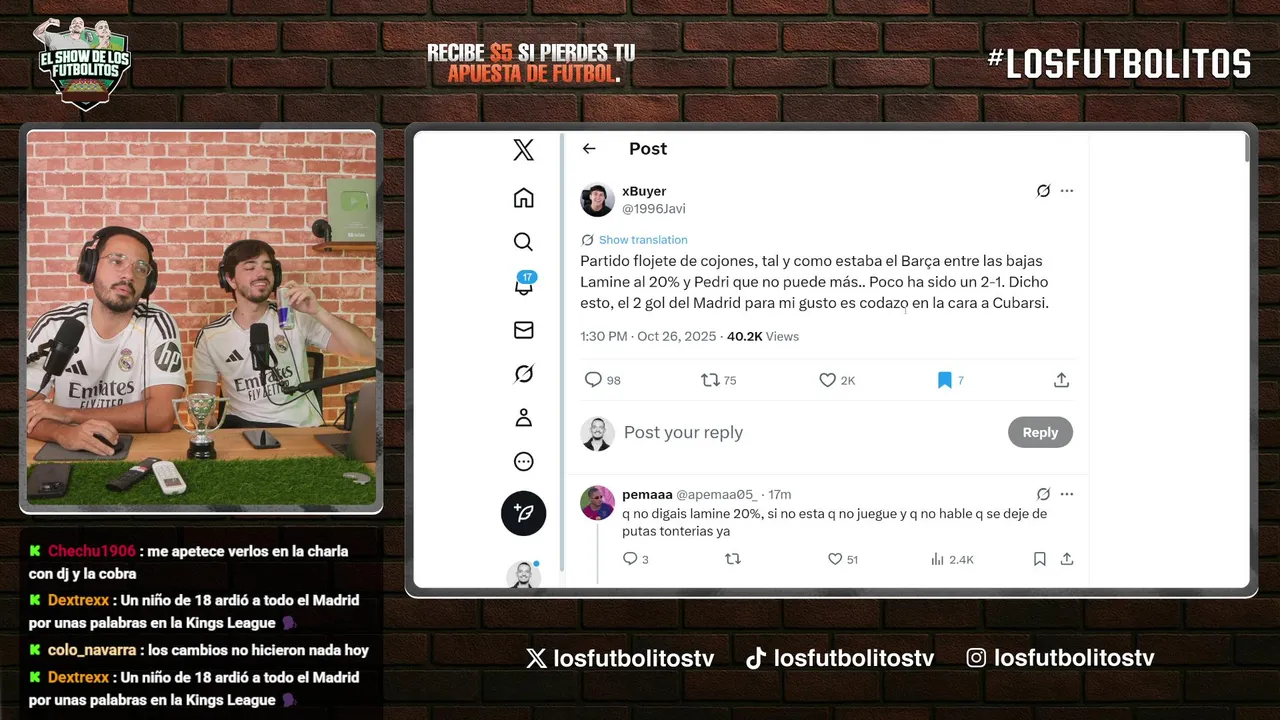Show translation of the post
The image size is (1280, 720).
tap(643, 240)
